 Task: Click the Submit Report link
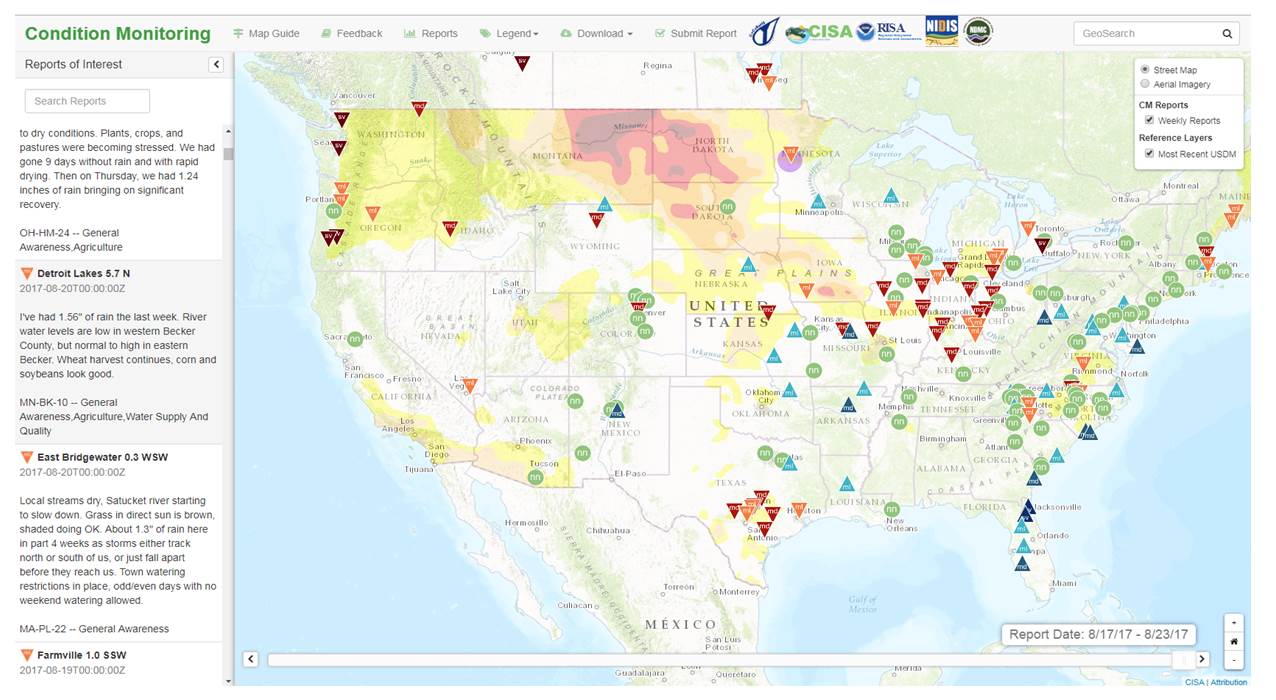pos(696,34)
